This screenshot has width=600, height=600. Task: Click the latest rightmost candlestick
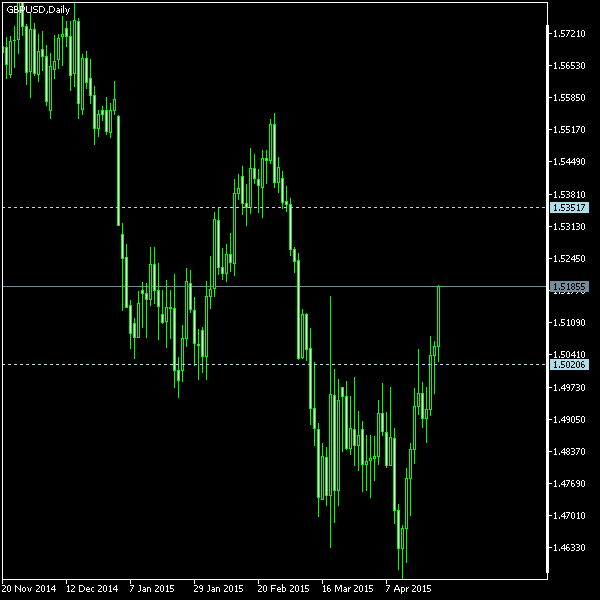pos(439,323)
